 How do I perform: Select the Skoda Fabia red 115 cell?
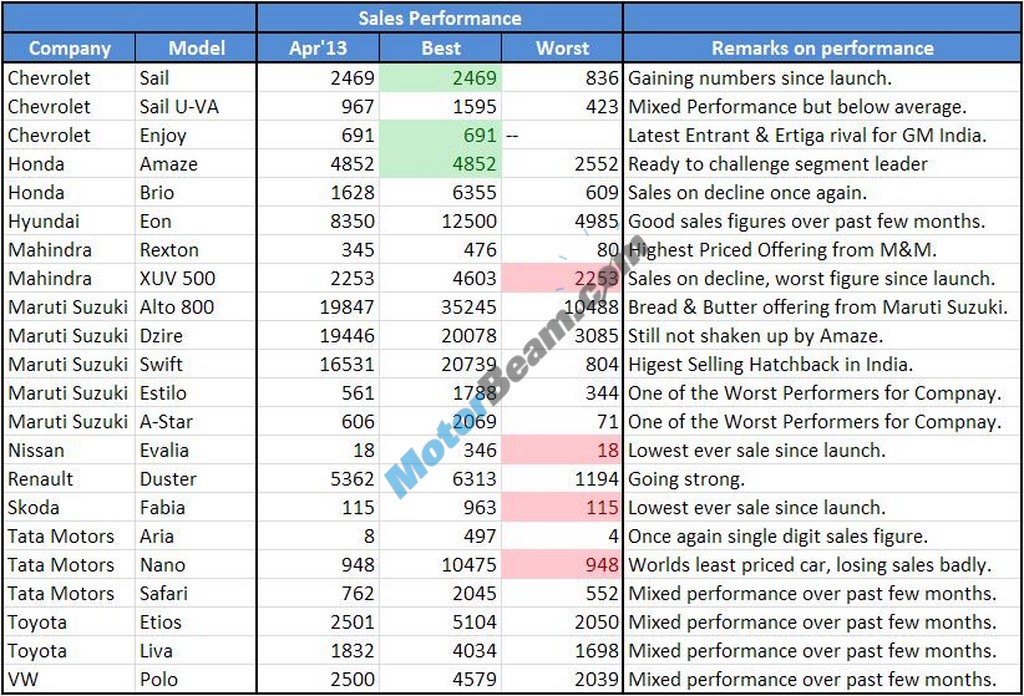(562, 507)
